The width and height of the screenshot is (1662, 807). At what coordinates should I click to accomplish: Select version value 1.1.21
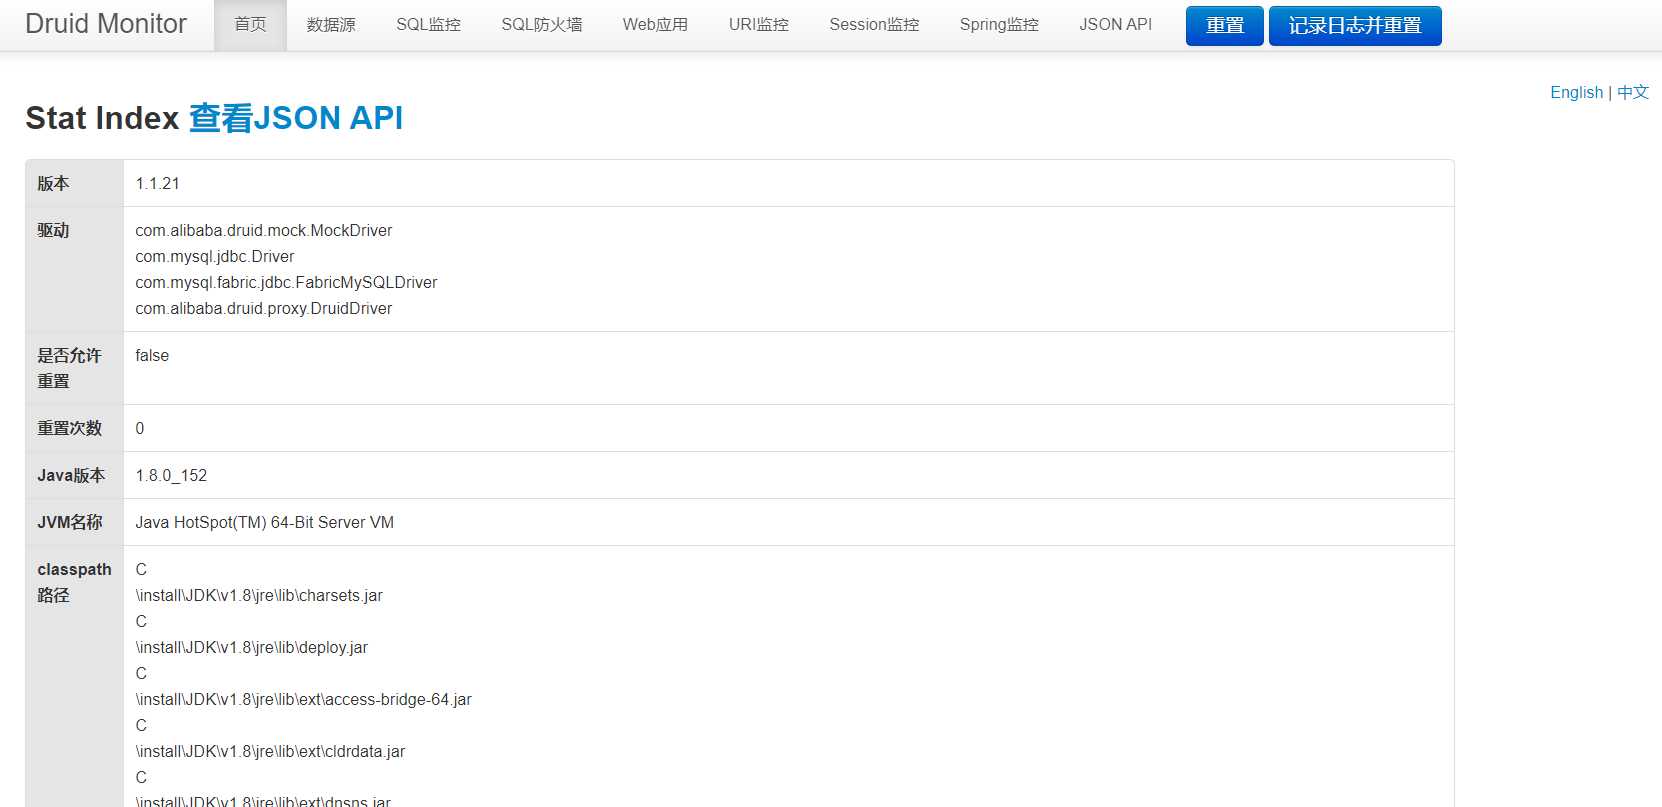[x=157, y=184]
